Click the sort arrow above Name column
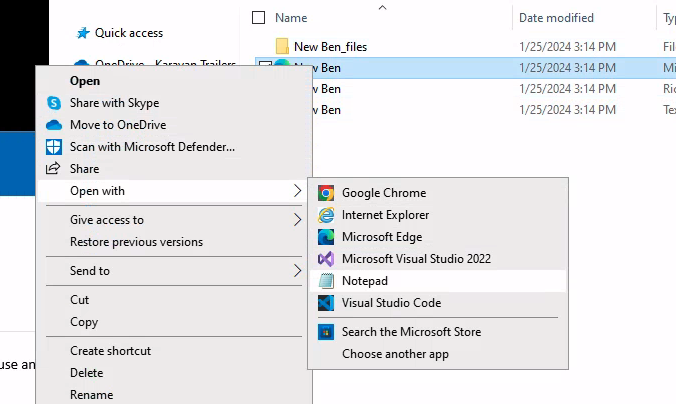Viewport: 676px width, 404px height. [382, 7]
